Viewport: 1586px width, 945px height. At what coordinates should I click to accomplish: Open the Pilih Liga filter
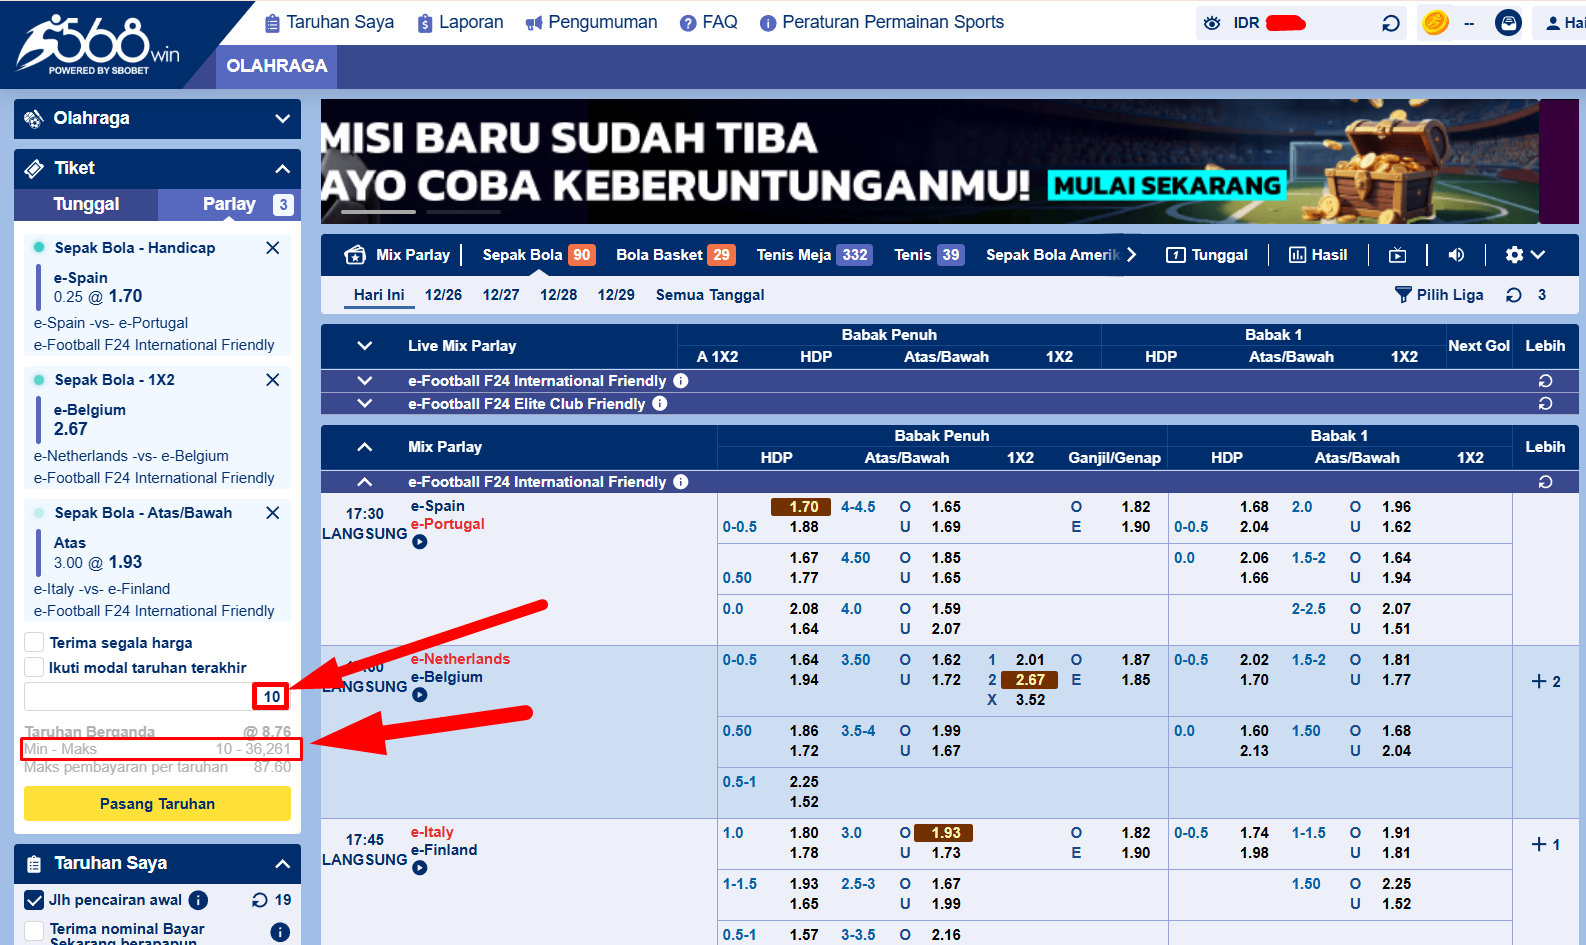tap(1439, 295)
